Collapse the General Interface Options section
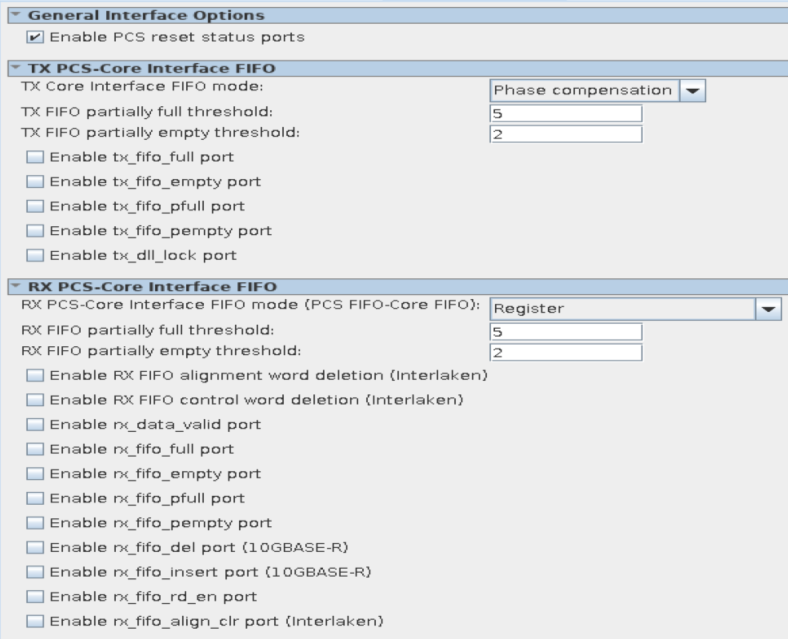 click(14, 15)
